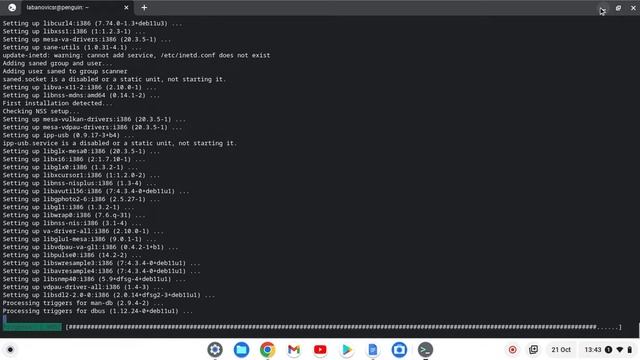This screenshot has width=640, height=360.
Task: Click the installation progress bar
Action: click(343, 327)
